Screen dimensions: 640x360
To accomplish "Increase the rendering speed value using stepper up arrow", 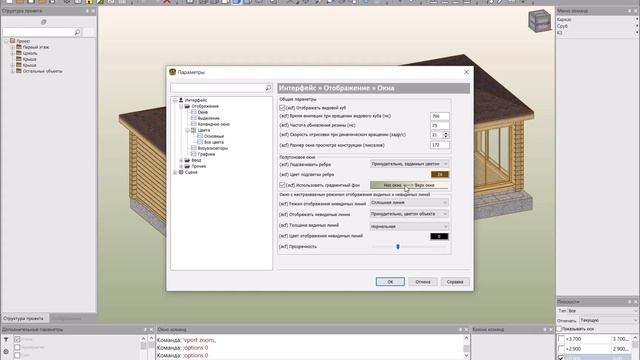I will click(446, 133).
